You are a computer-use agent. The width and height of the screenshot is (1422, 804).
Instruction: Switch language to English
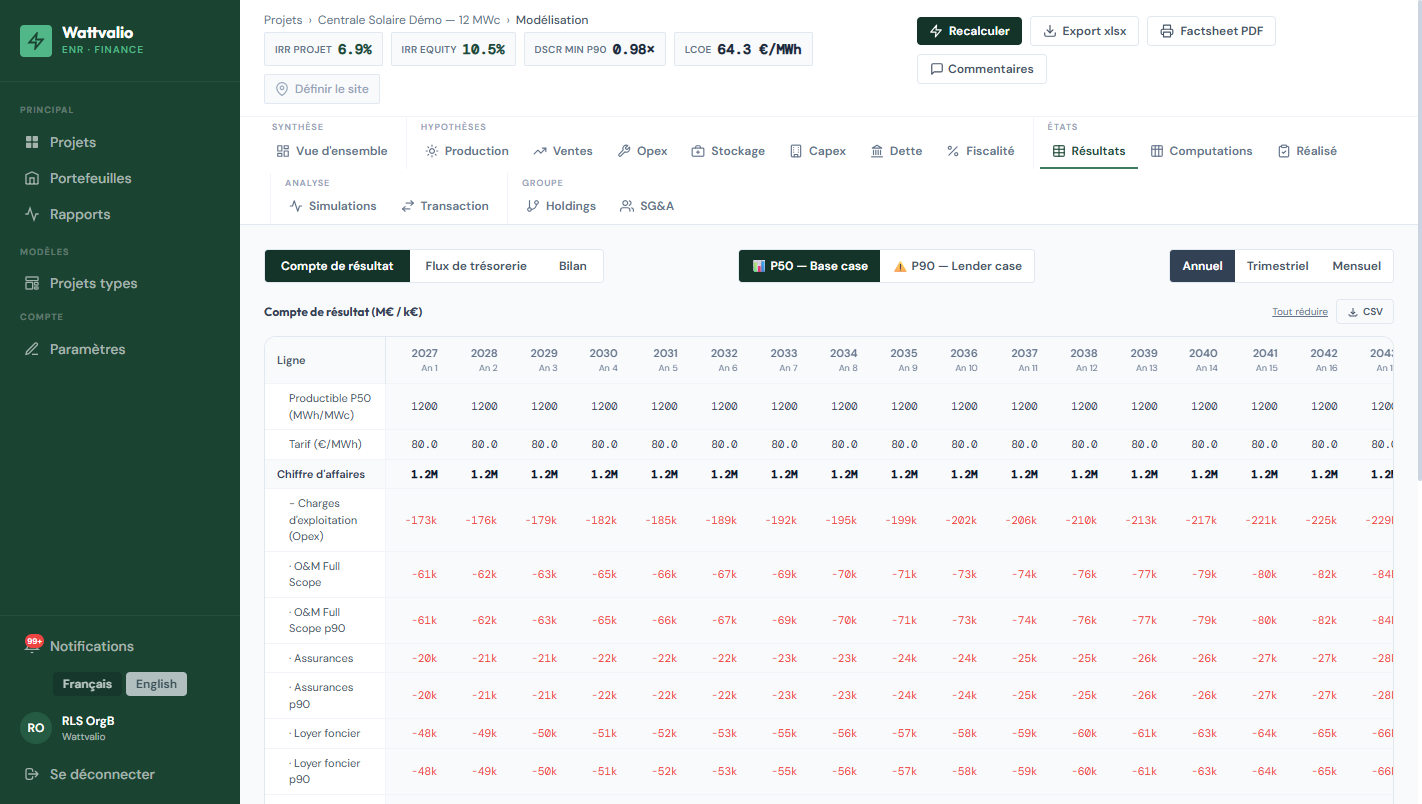pos(156,684)
